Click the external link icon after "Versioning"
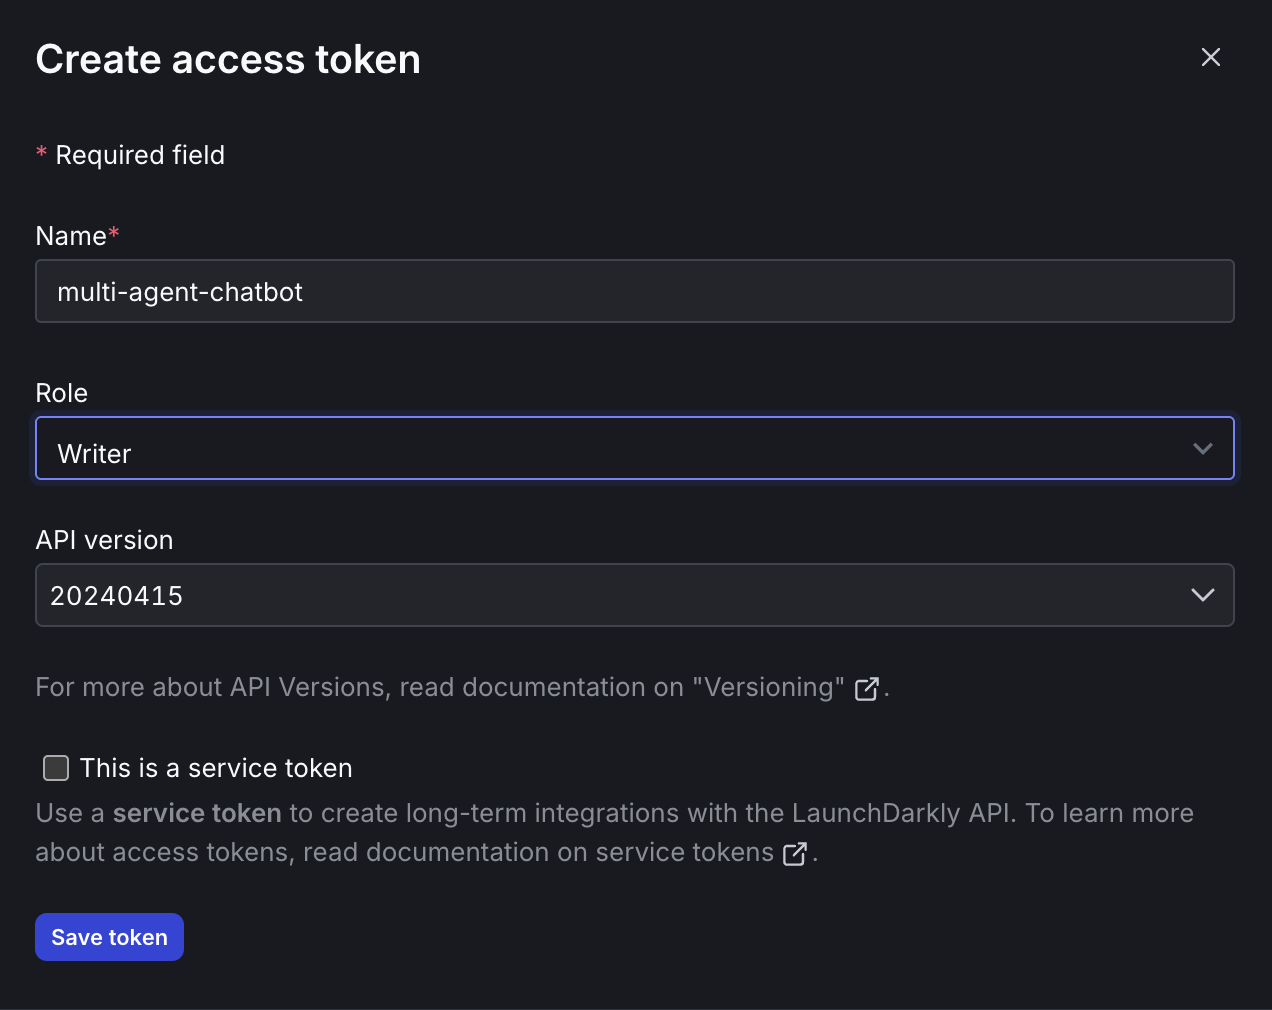 click(x=866, y=688)
